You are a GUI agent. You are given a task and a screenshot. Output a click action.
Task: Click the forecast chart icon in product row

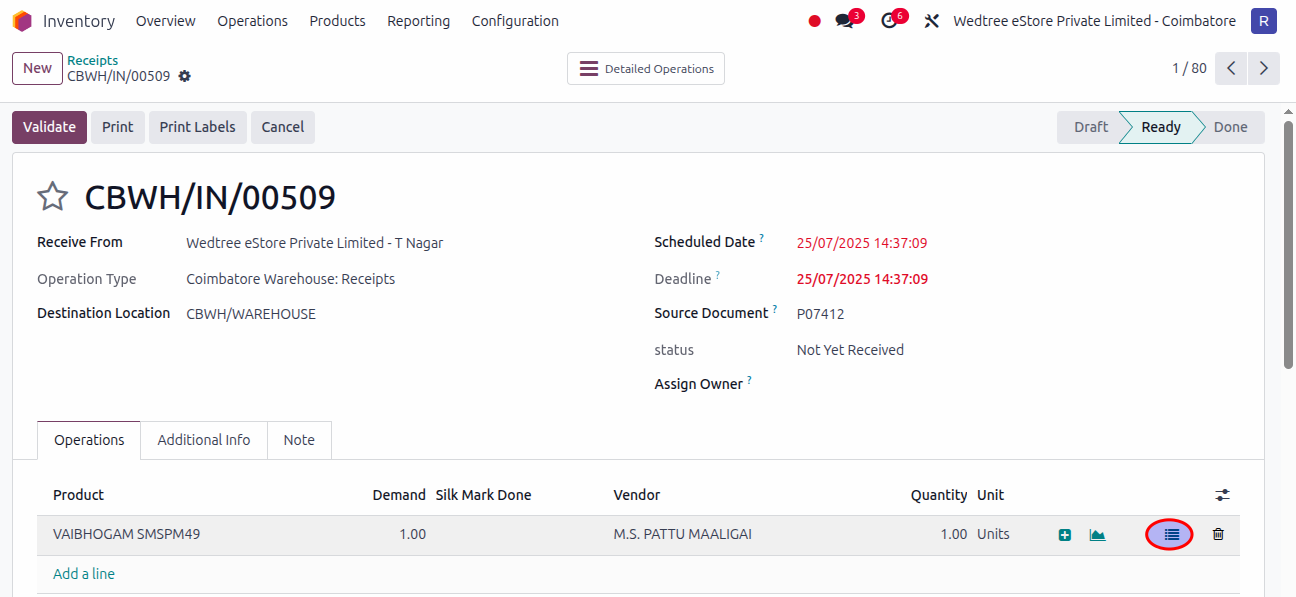(x=1097, y=535)
